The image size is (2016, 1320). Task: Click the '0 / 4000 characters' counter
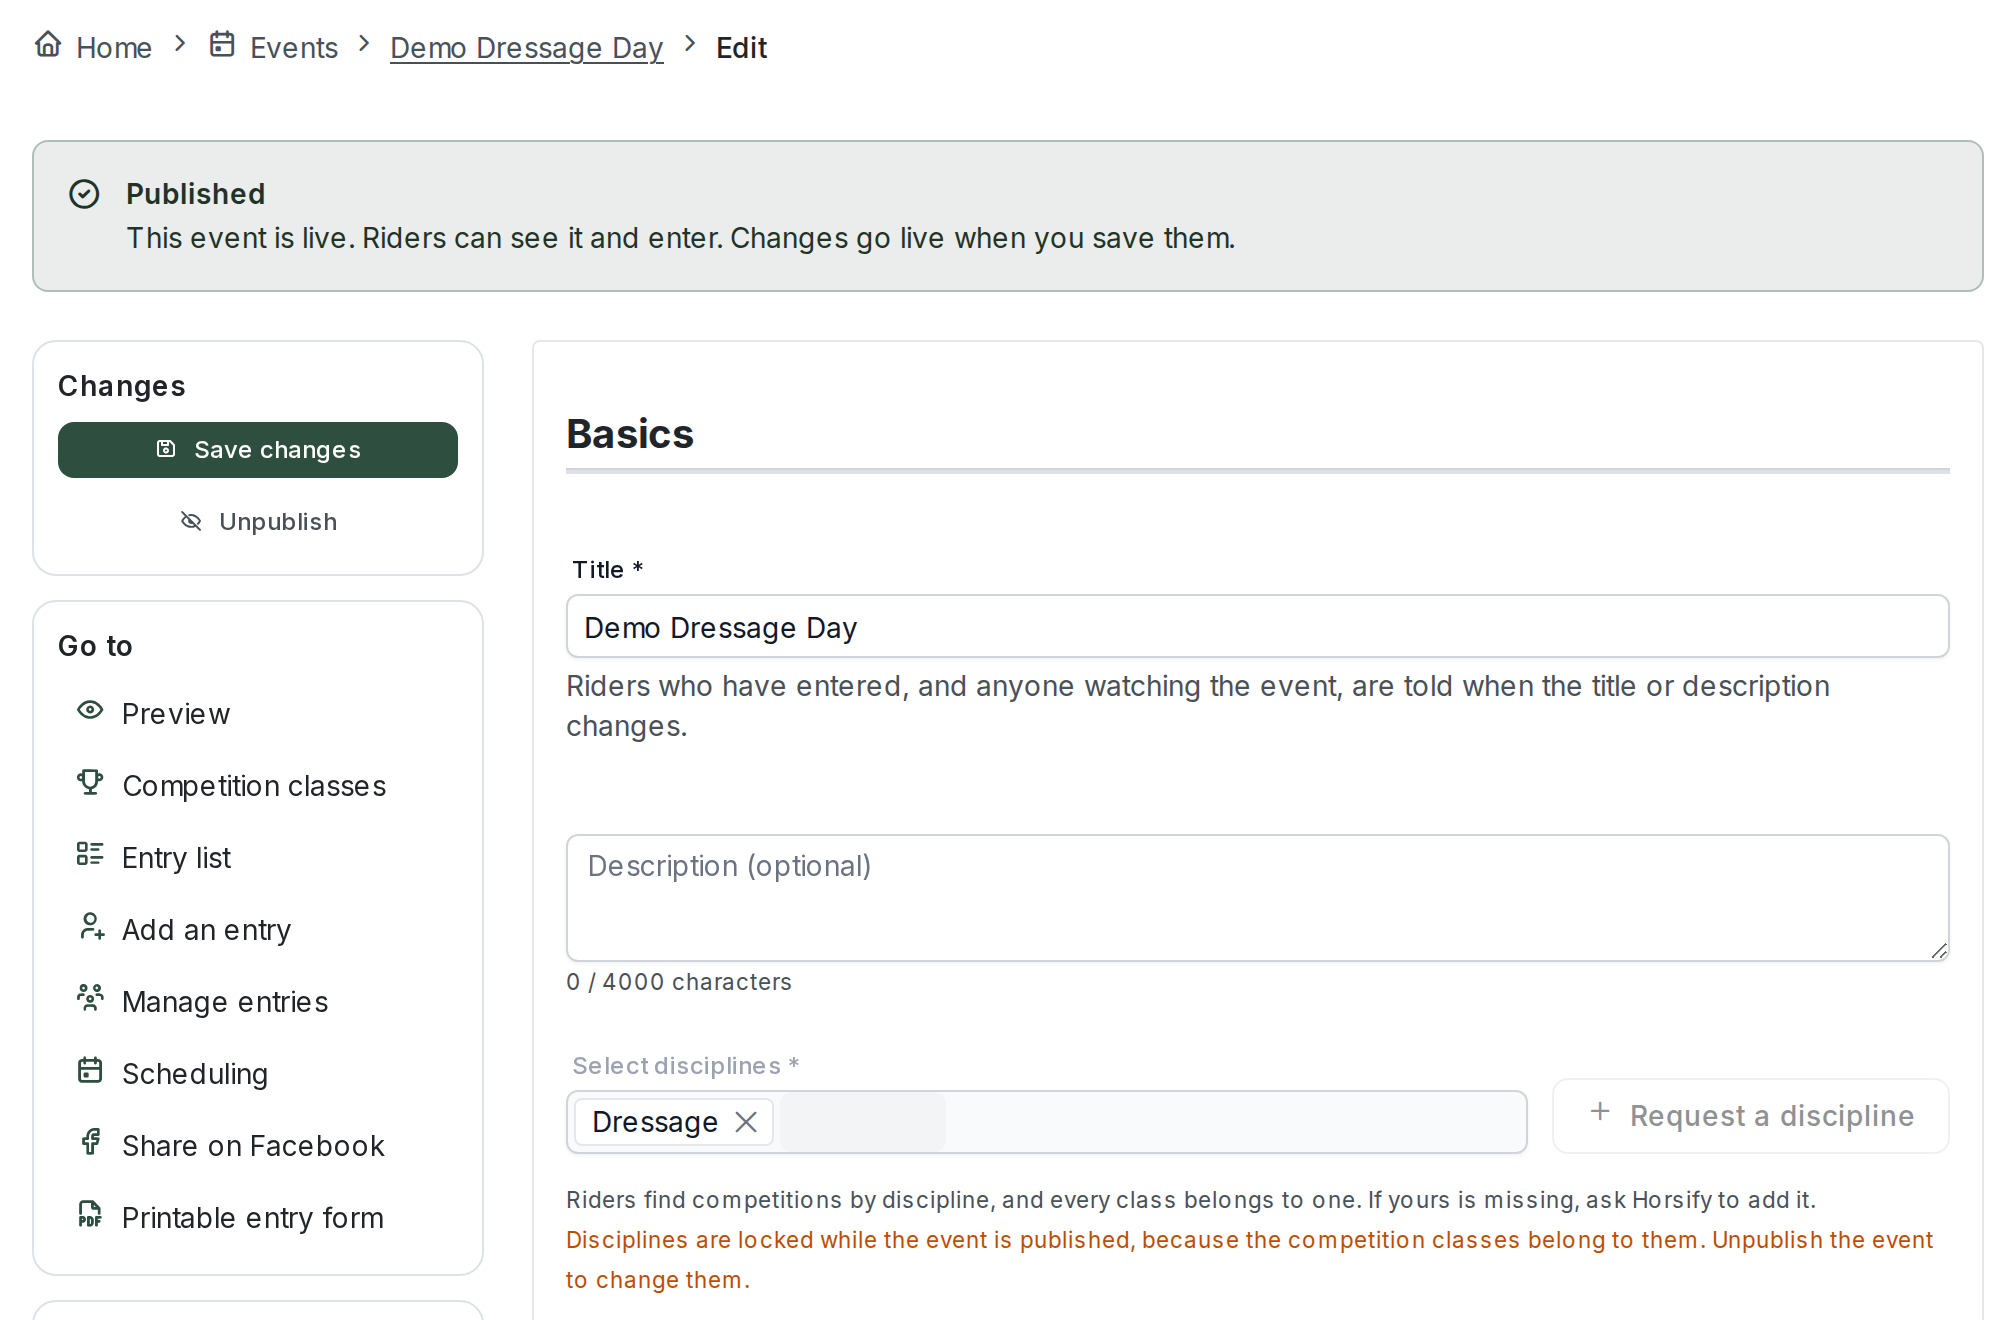679,982
